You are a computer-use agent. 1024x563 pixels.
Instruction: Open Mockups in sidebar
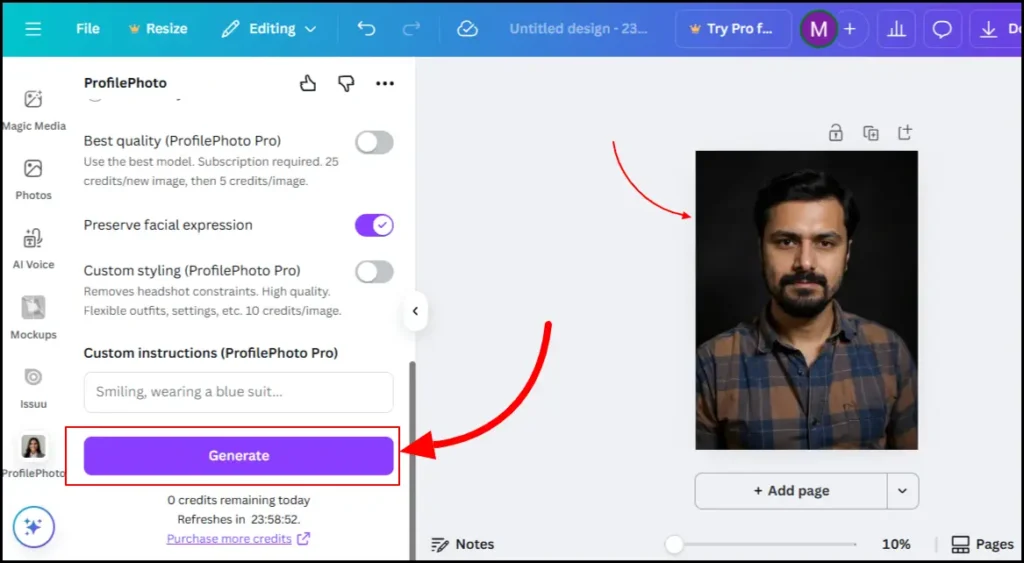click(x=33, y=318)
